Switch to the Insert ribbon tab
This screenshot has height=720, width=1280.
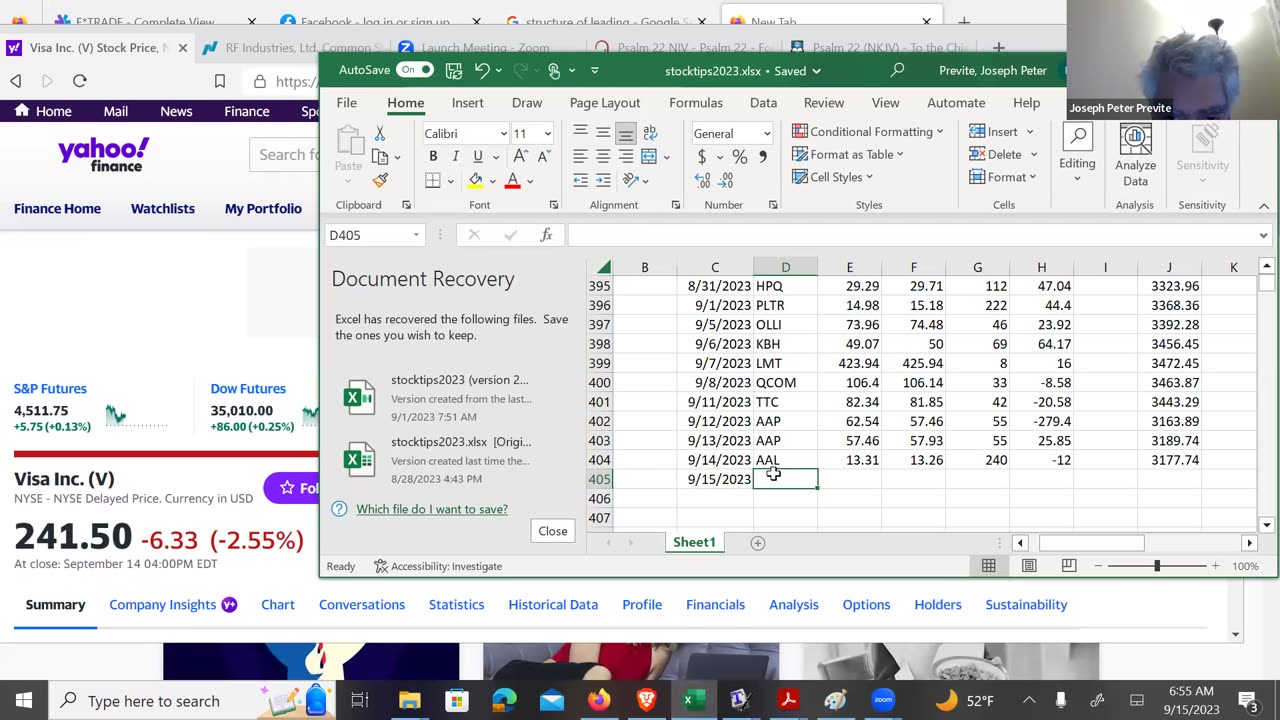[467, 102]
